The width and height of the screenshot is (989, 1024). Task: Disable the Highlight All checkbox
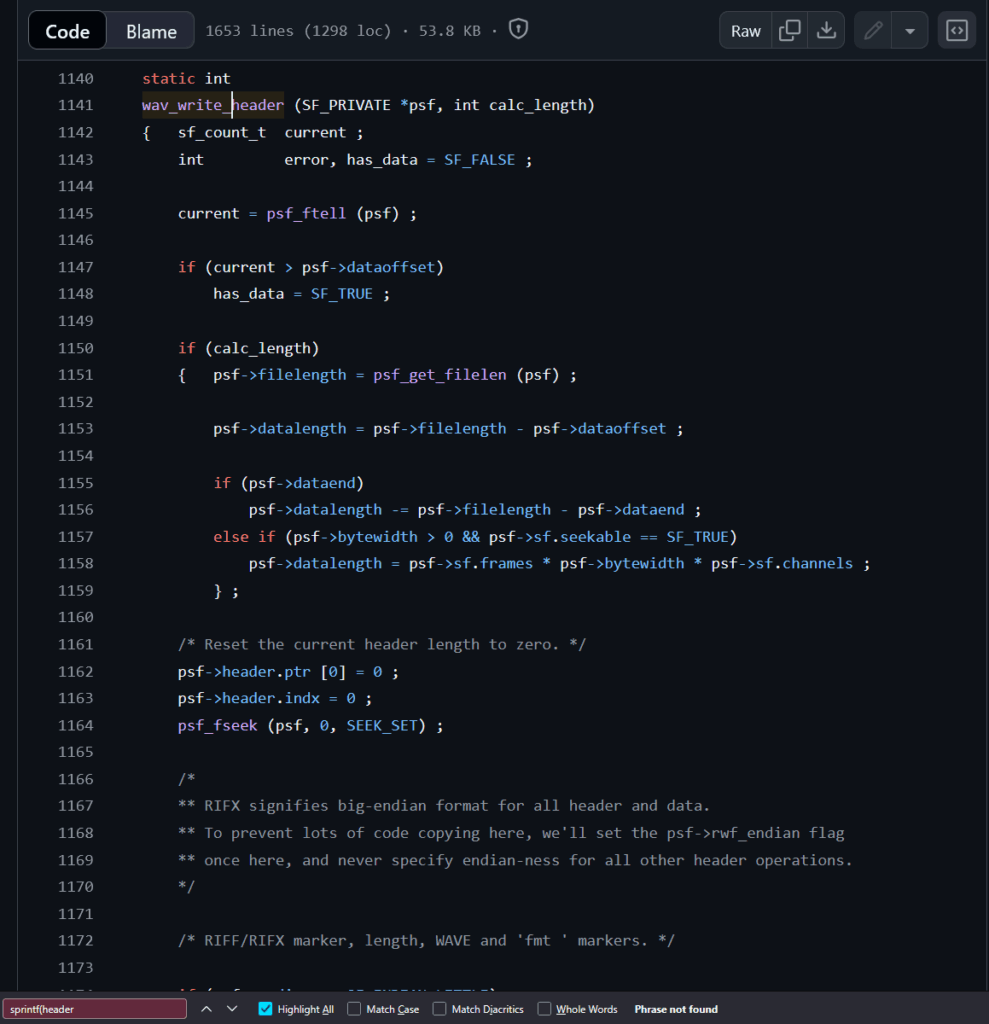(x=265, y=1009)
